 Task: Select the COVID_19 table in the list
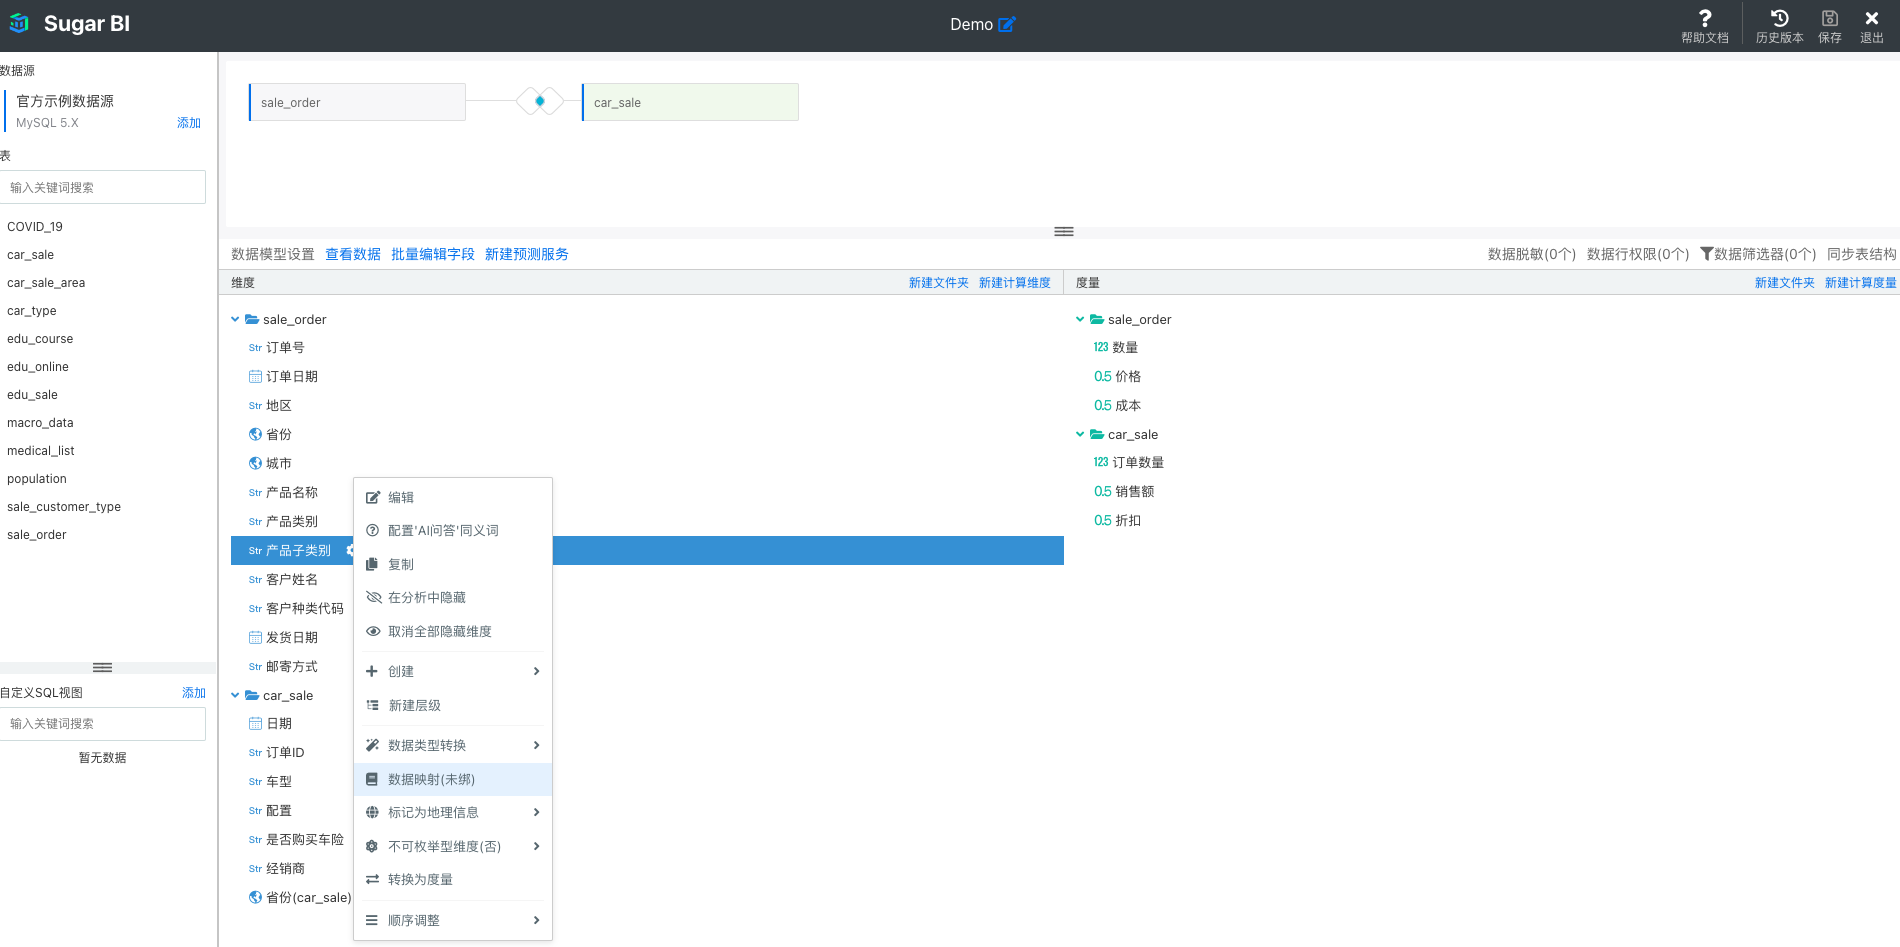click(35, 227)
